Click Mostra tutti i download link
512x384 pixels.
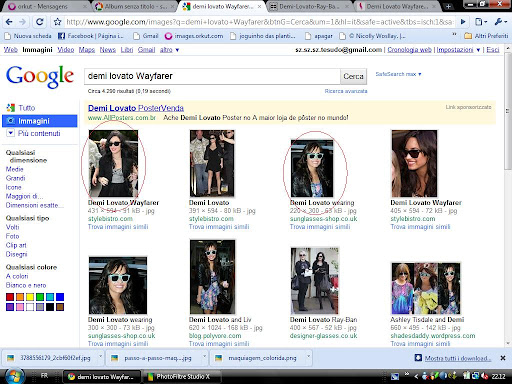pos(457,358)
